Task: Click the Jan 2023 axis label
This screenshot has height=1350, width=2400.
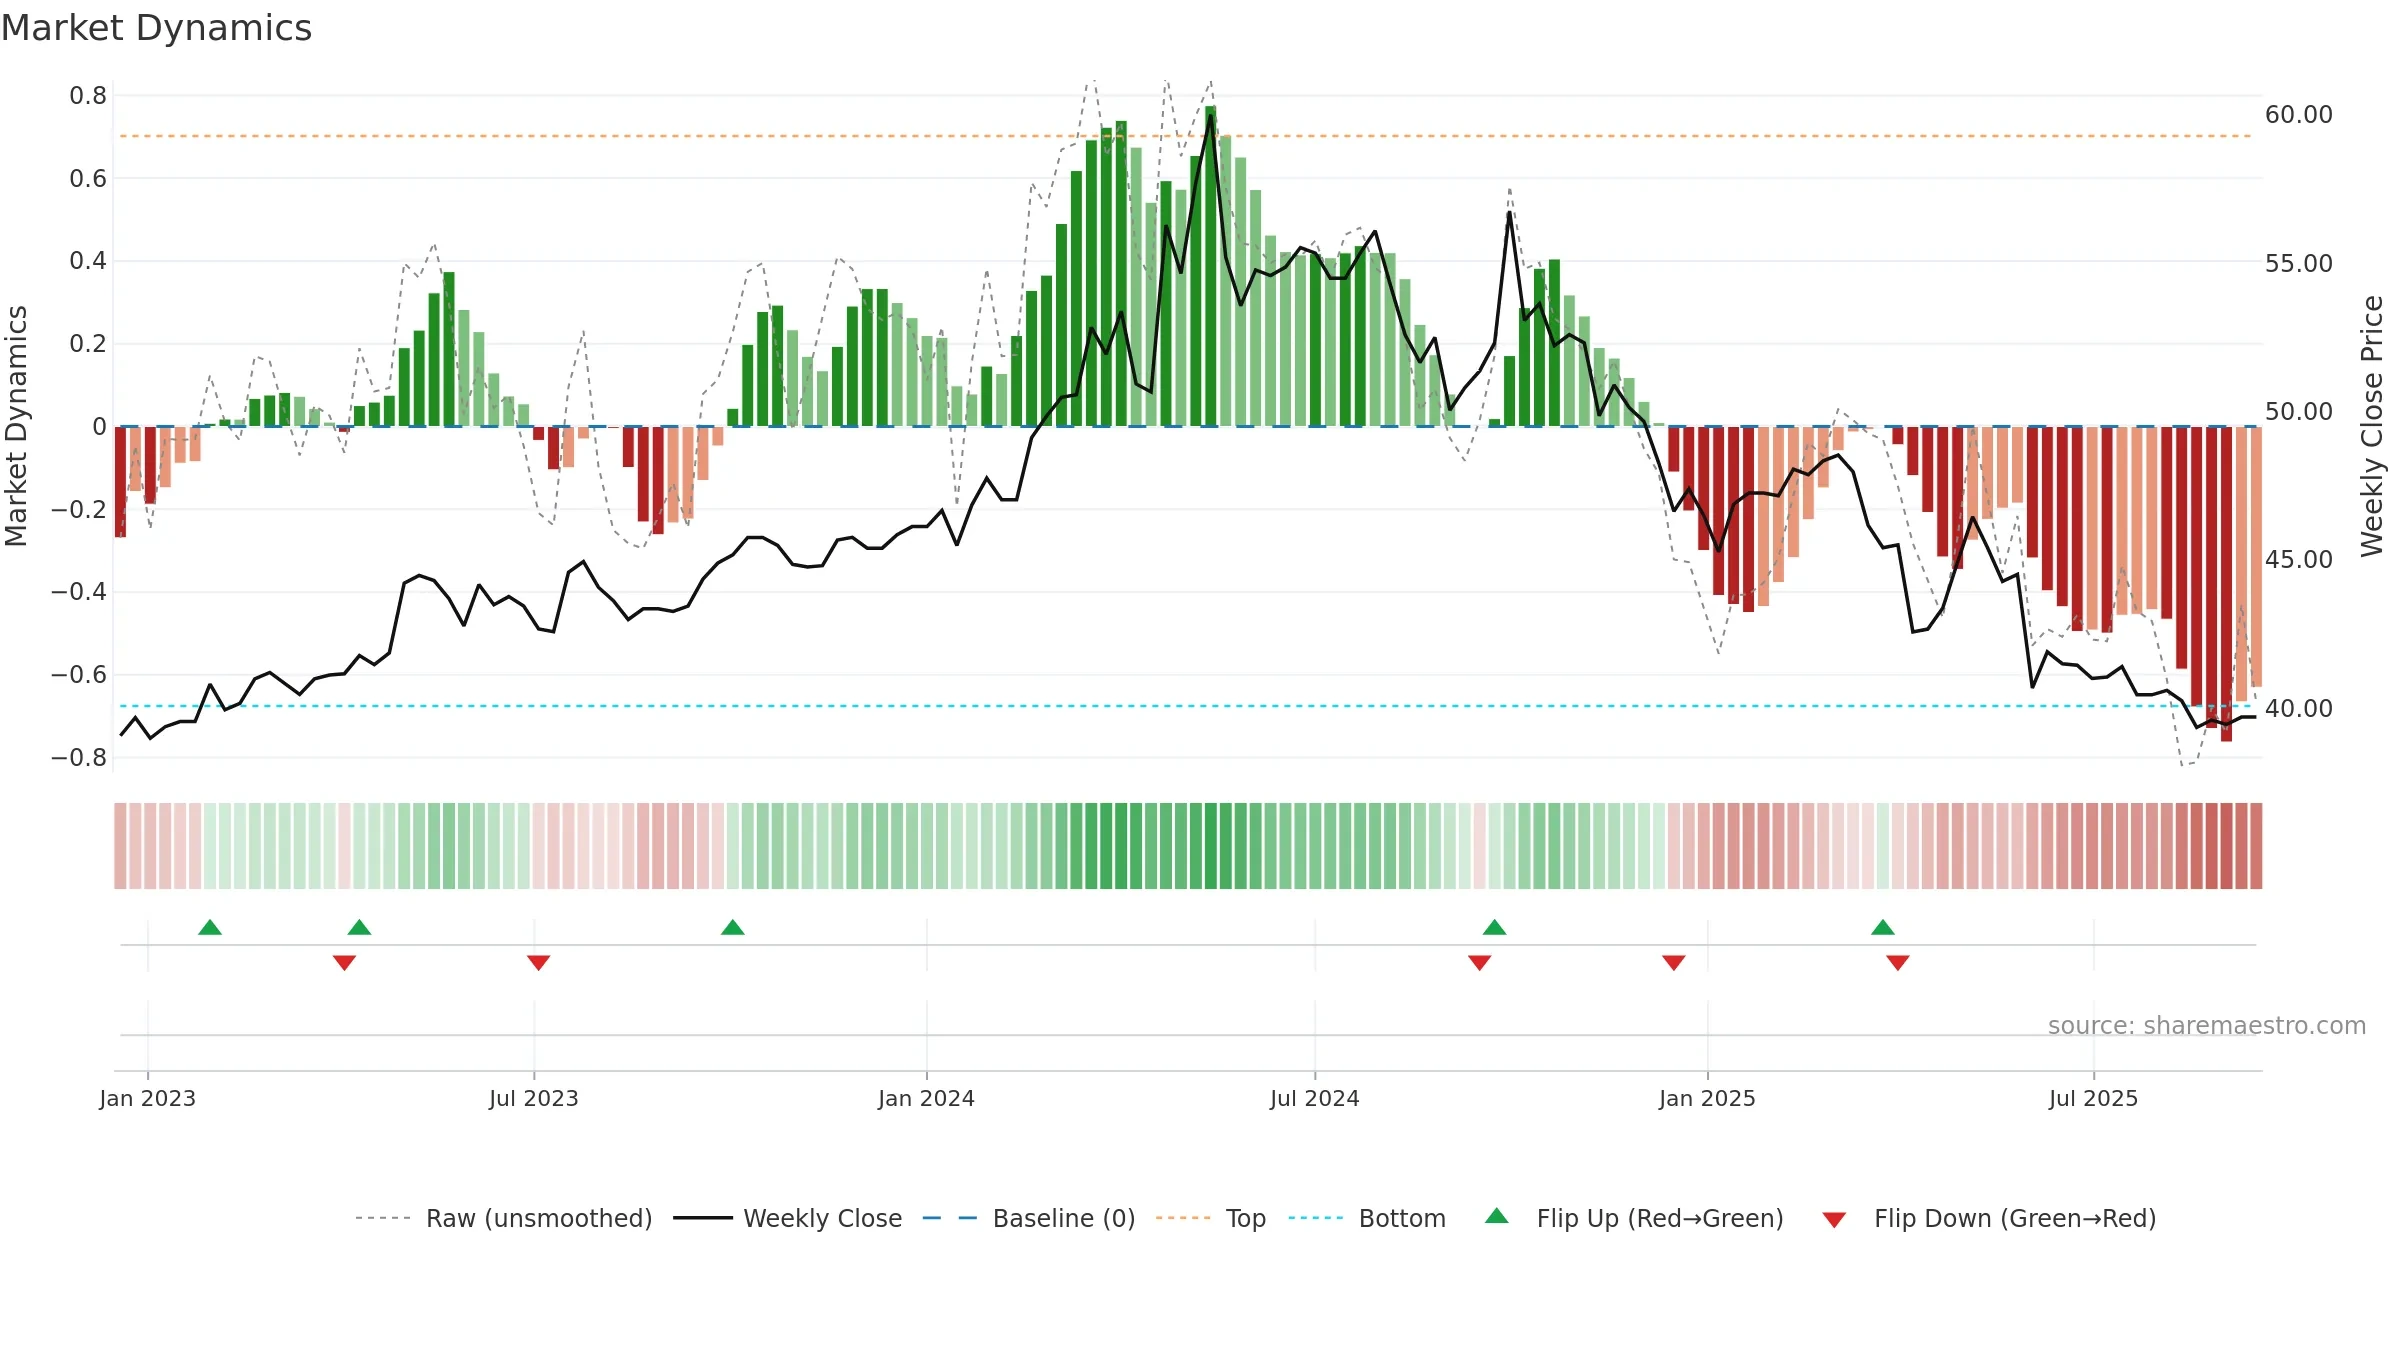Action: [x=148, y=1098]
